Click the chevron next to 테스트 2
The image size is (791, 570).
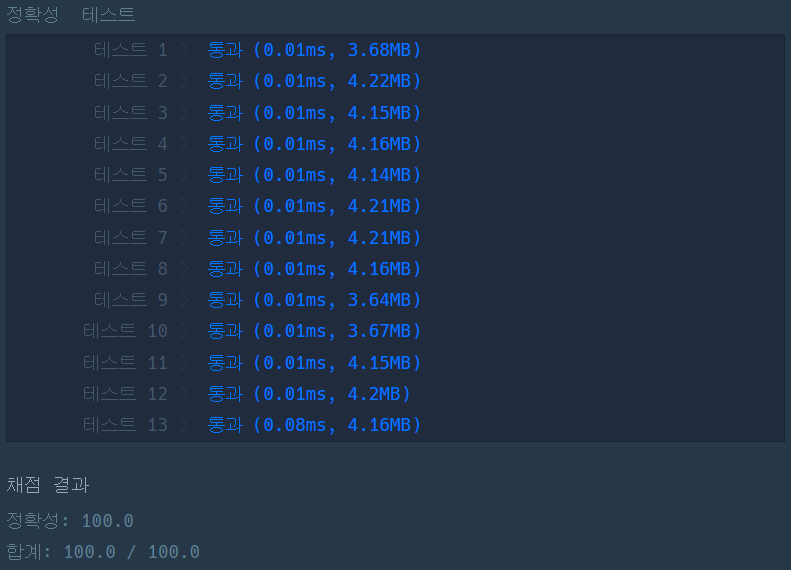[x=185, y=81]
